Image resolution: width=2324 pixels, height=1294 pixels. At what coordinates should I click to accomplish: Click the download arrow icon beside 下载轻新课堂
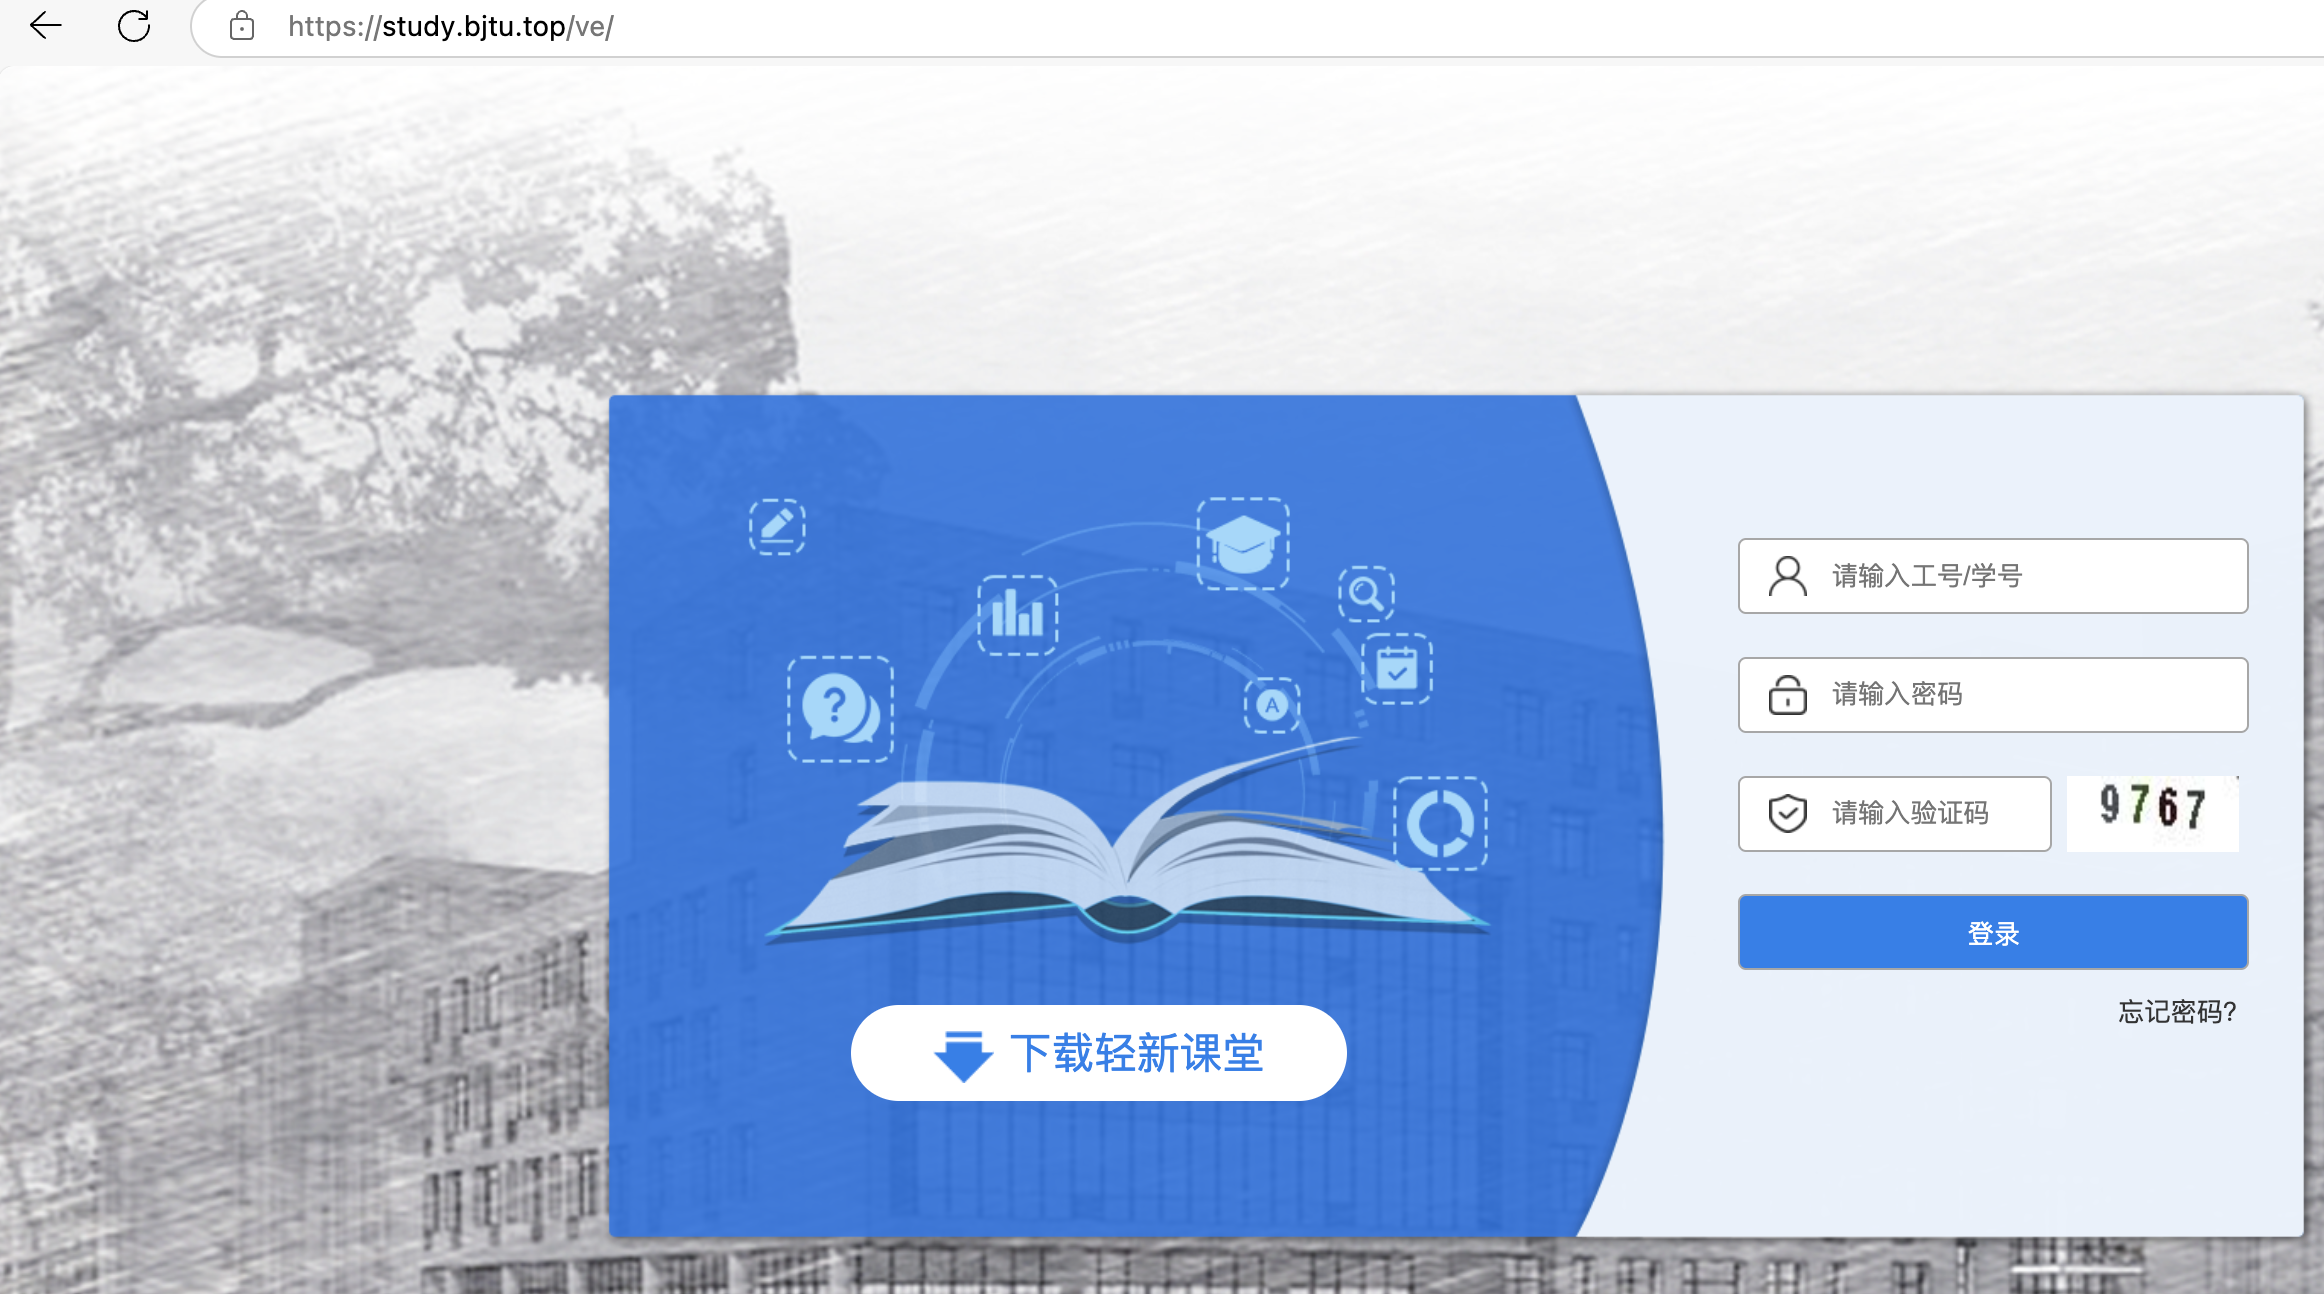click(963, 1056)
